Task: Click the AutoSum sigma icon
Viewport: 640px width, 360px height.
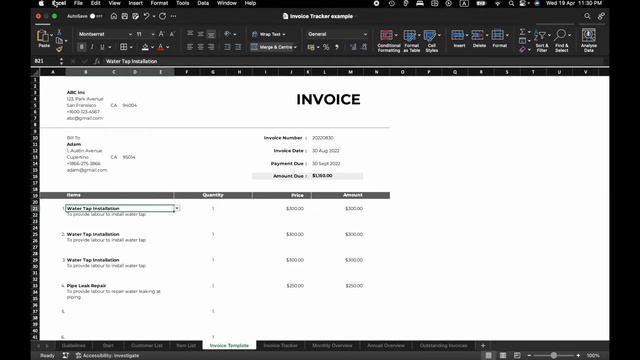Action: (x=522, y=32)
